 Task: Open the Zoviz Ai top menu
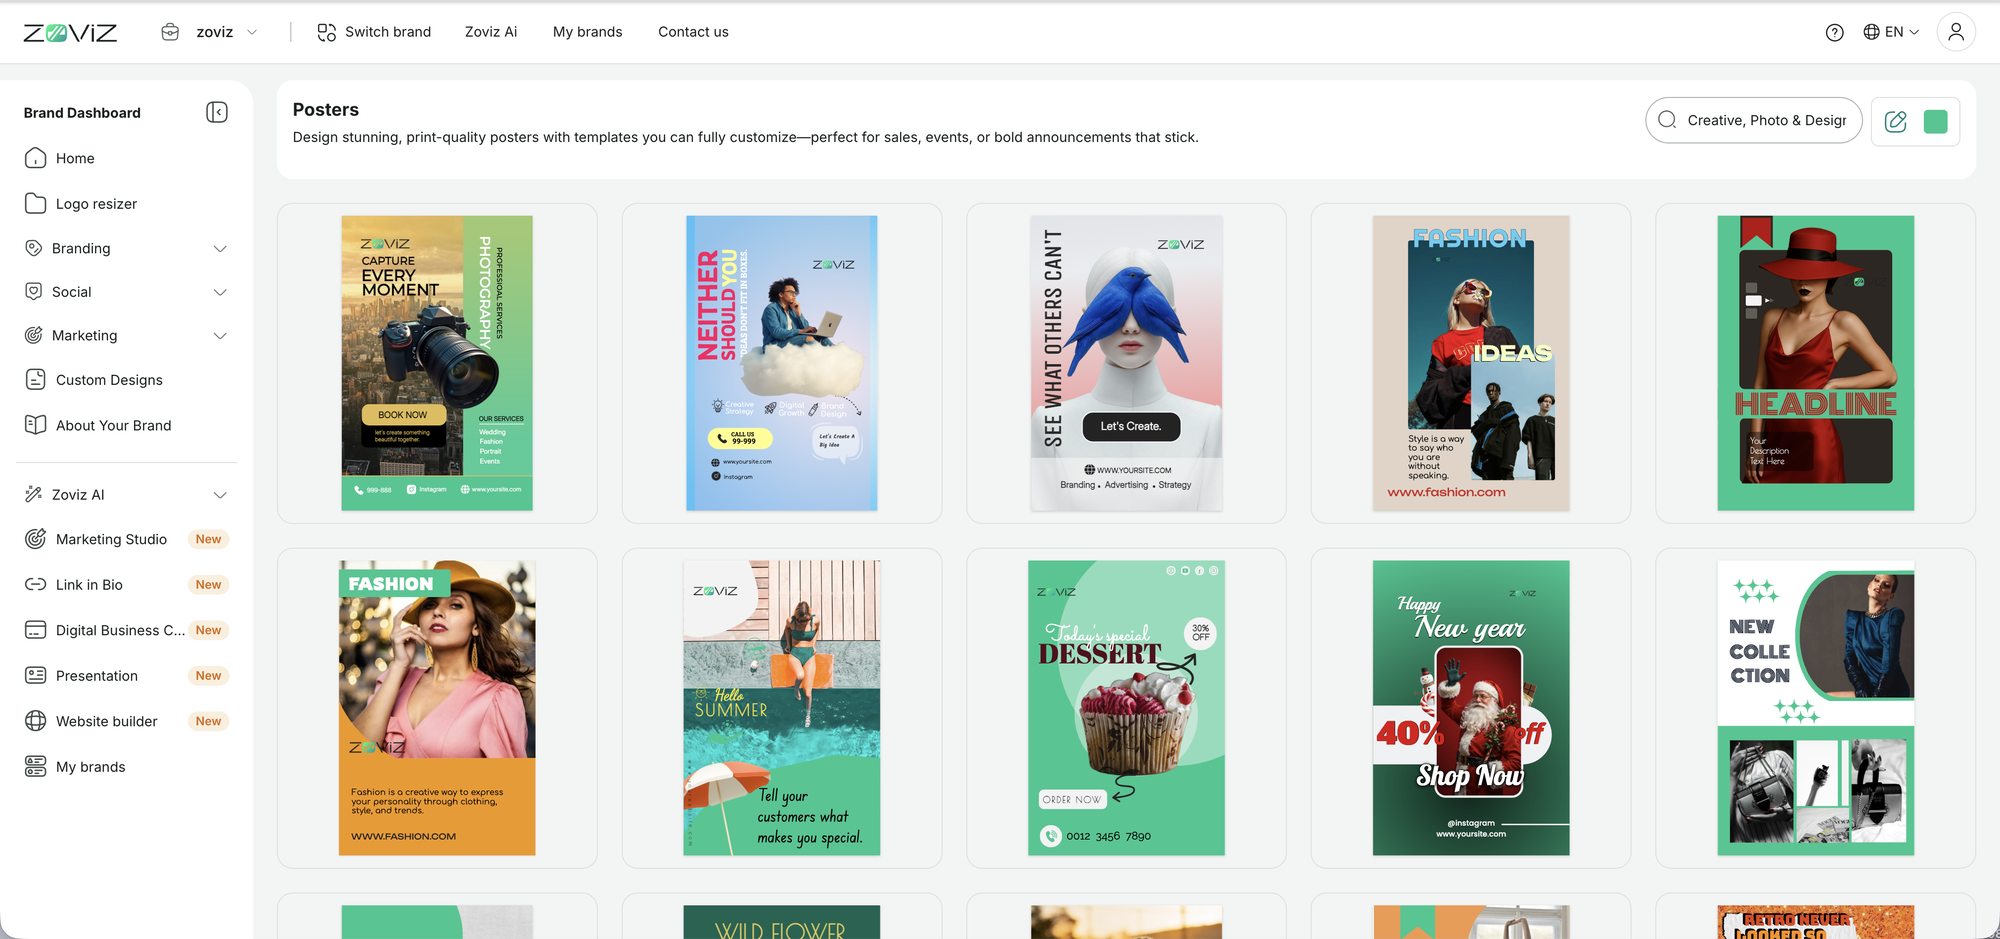click(x=491, y=32)
